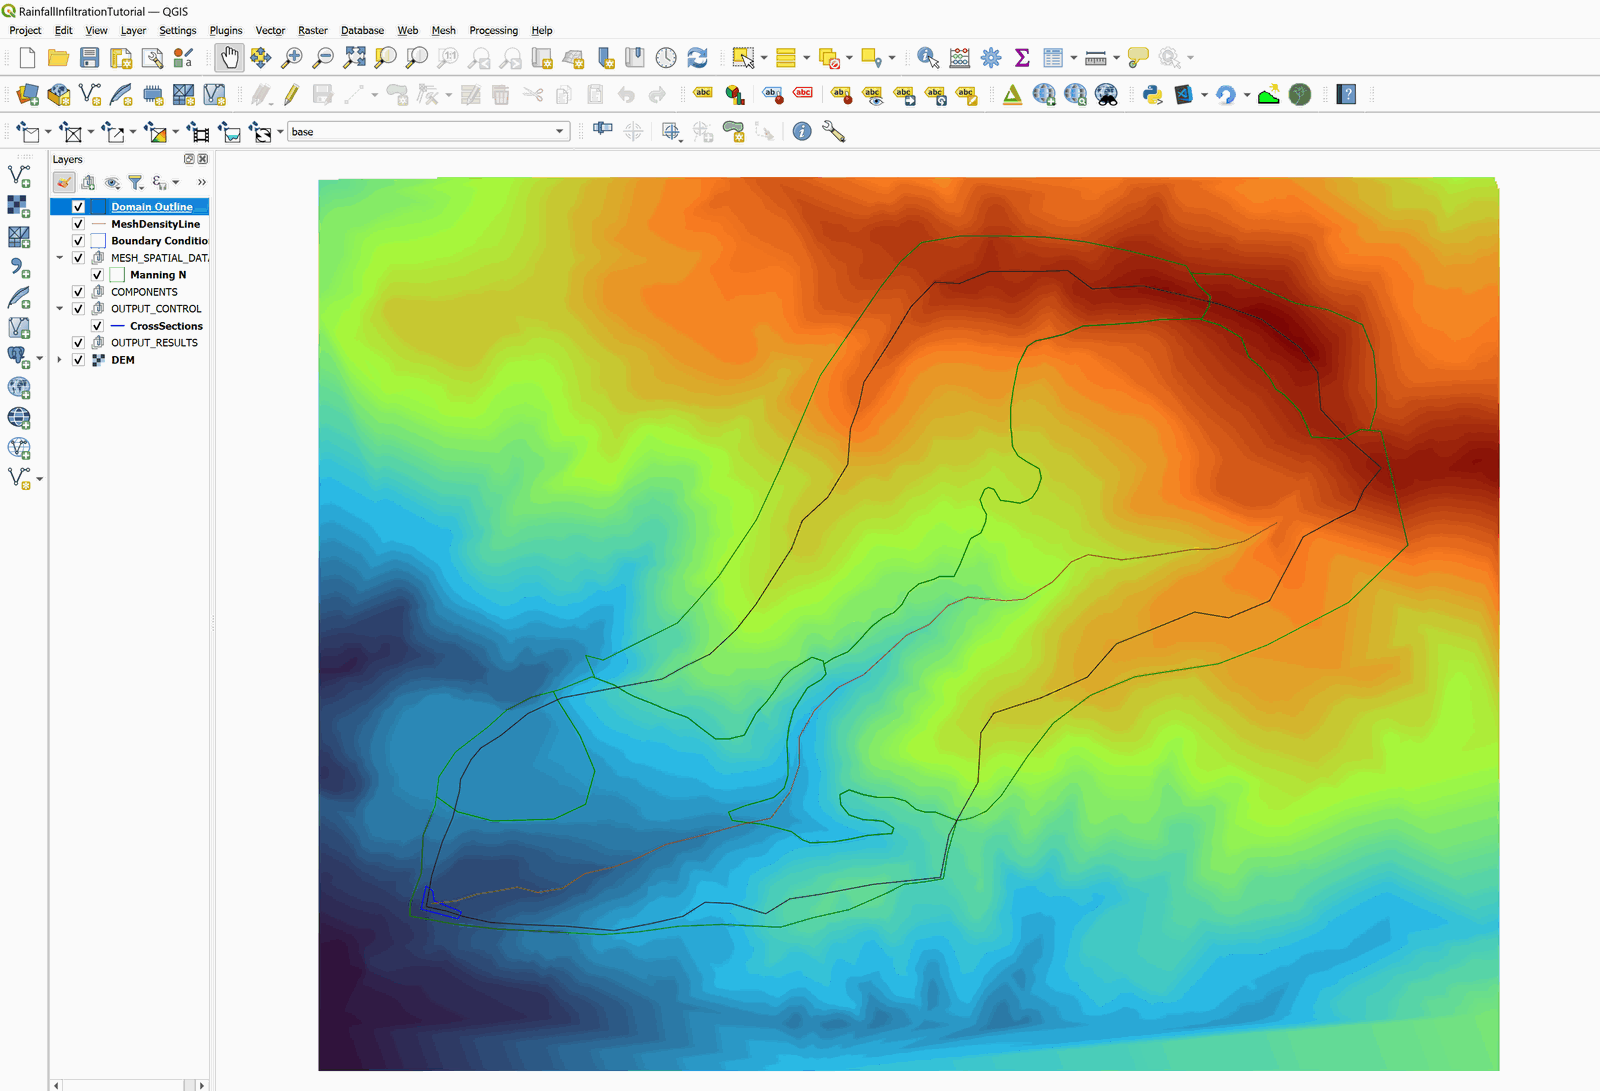Hide the MeshDensityLine layer
The width and height of the screenshot is (1600, 1091).
click(78, 224)
